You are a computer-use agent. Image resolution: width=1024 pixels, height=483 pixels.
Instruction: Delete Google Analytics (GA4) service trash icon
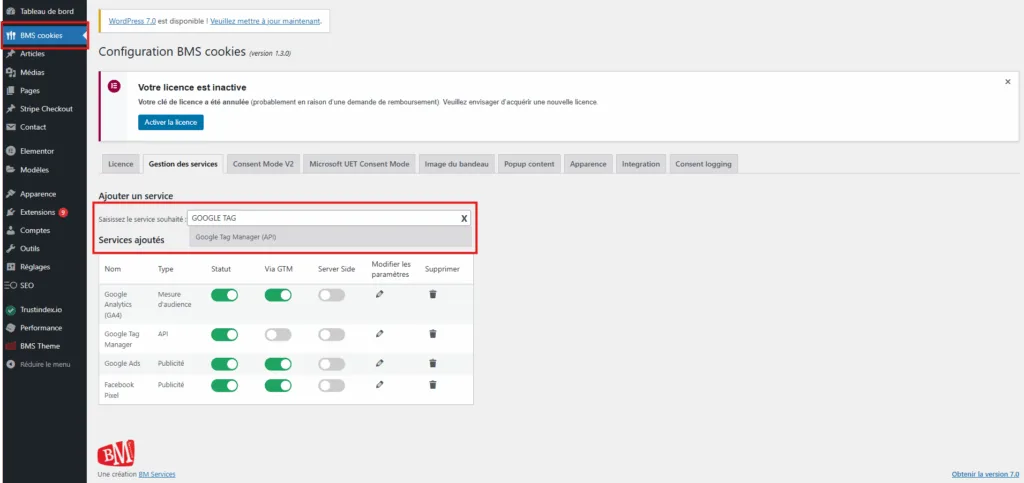(x=432, y=294)
